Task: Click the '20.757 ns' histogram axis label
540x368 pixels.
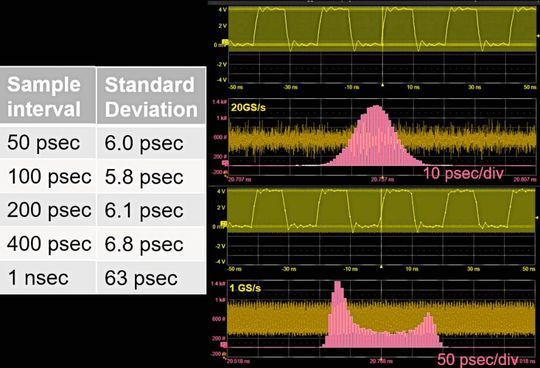Action: (x=382, y=179)
